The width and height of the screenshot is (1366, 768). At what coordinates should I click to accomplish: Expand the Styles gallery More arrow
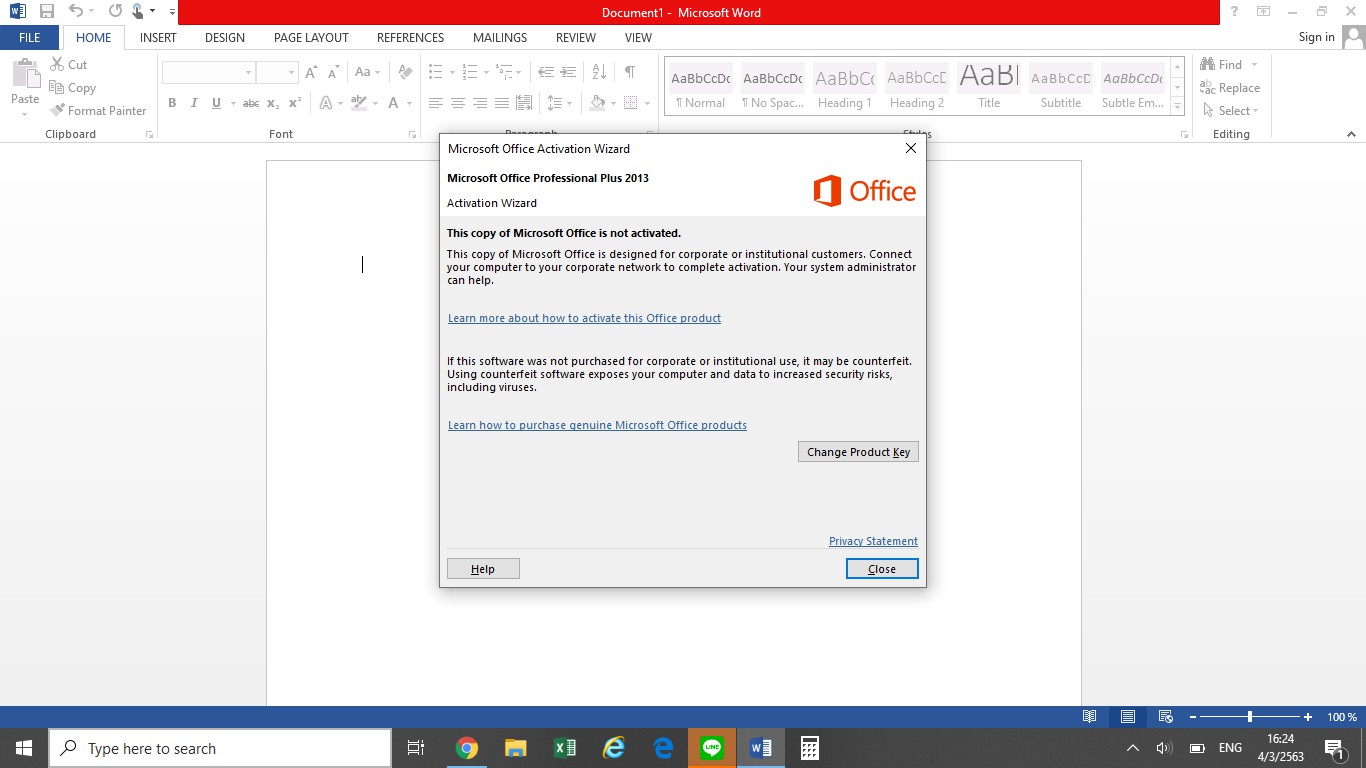tap(1177, 107)
